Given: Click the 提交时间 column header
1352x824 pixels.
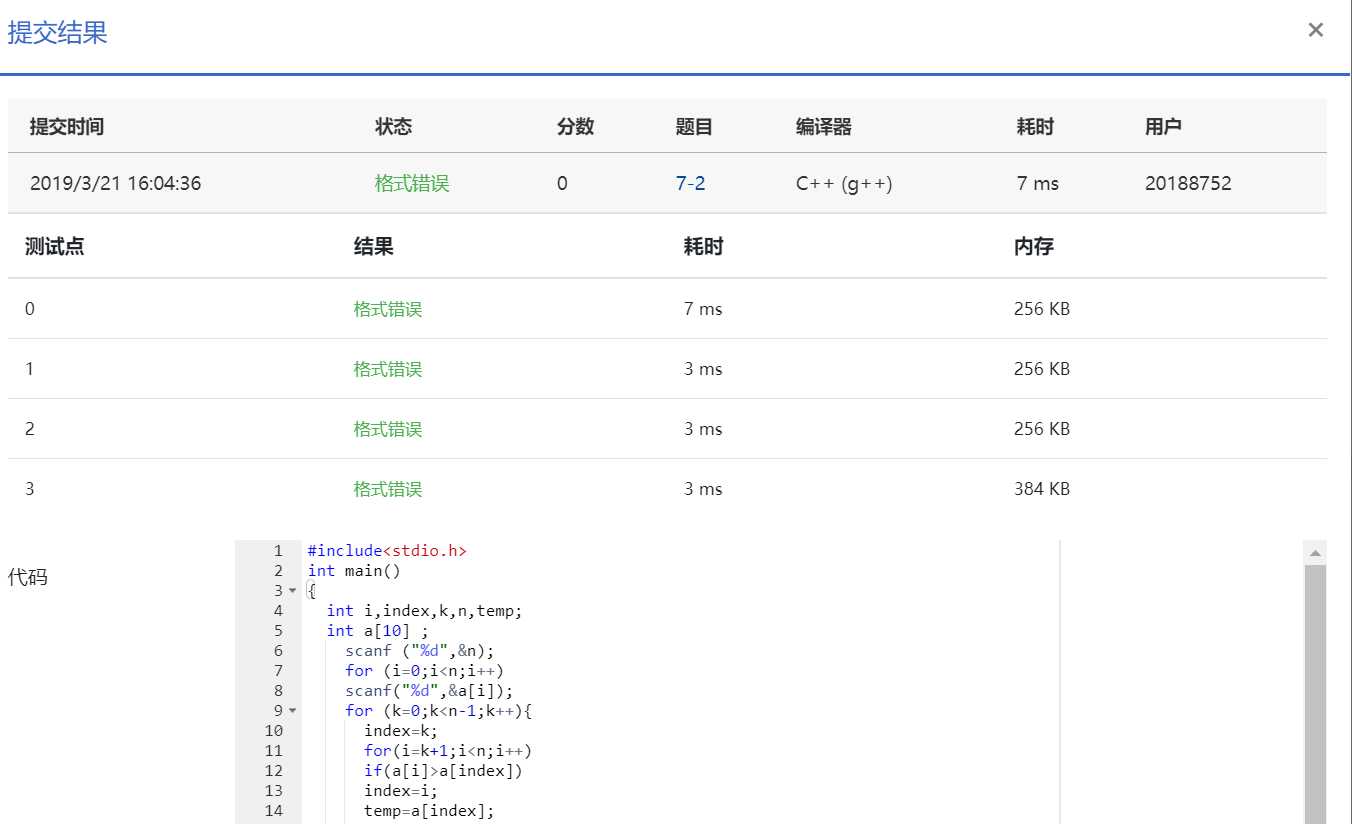Looking at the screenshot, I should point(67,127).
